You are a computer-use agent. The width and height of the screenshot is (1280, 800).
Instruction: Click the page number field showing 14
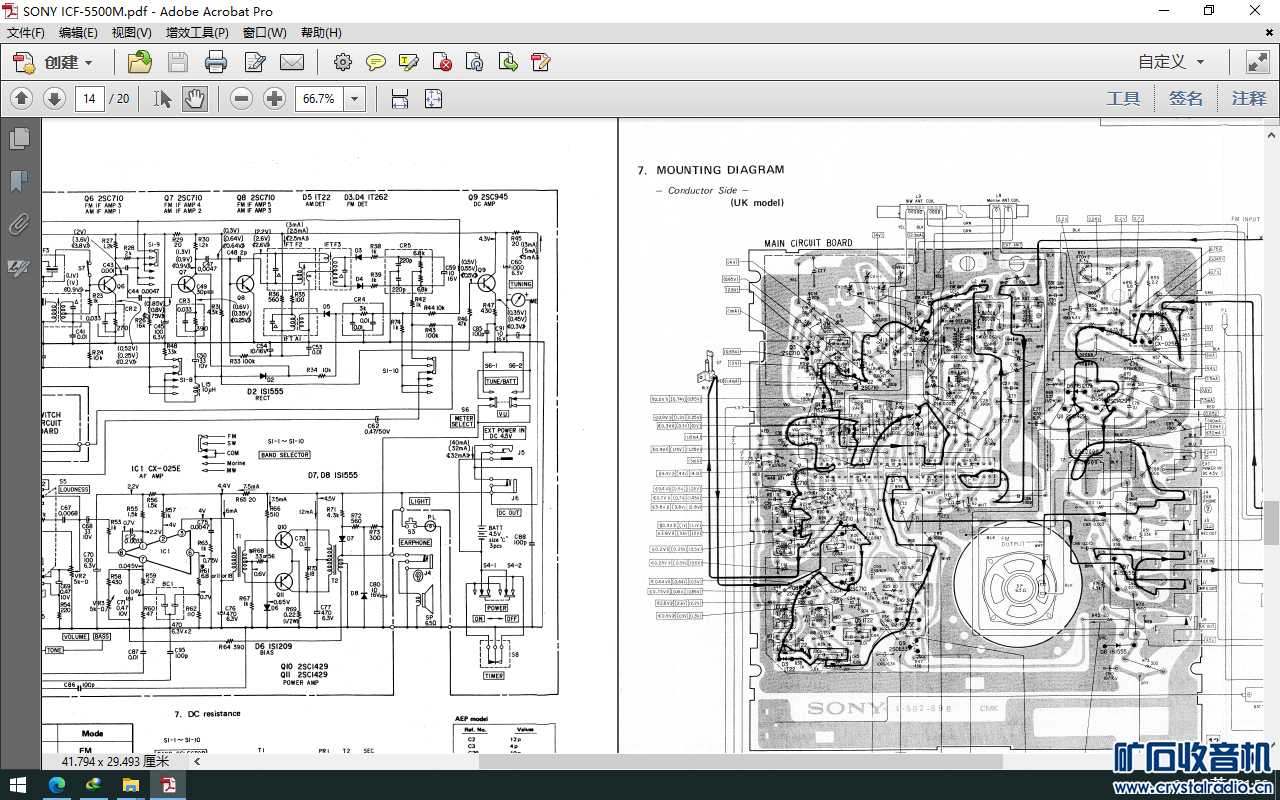(x=90, y=98)
